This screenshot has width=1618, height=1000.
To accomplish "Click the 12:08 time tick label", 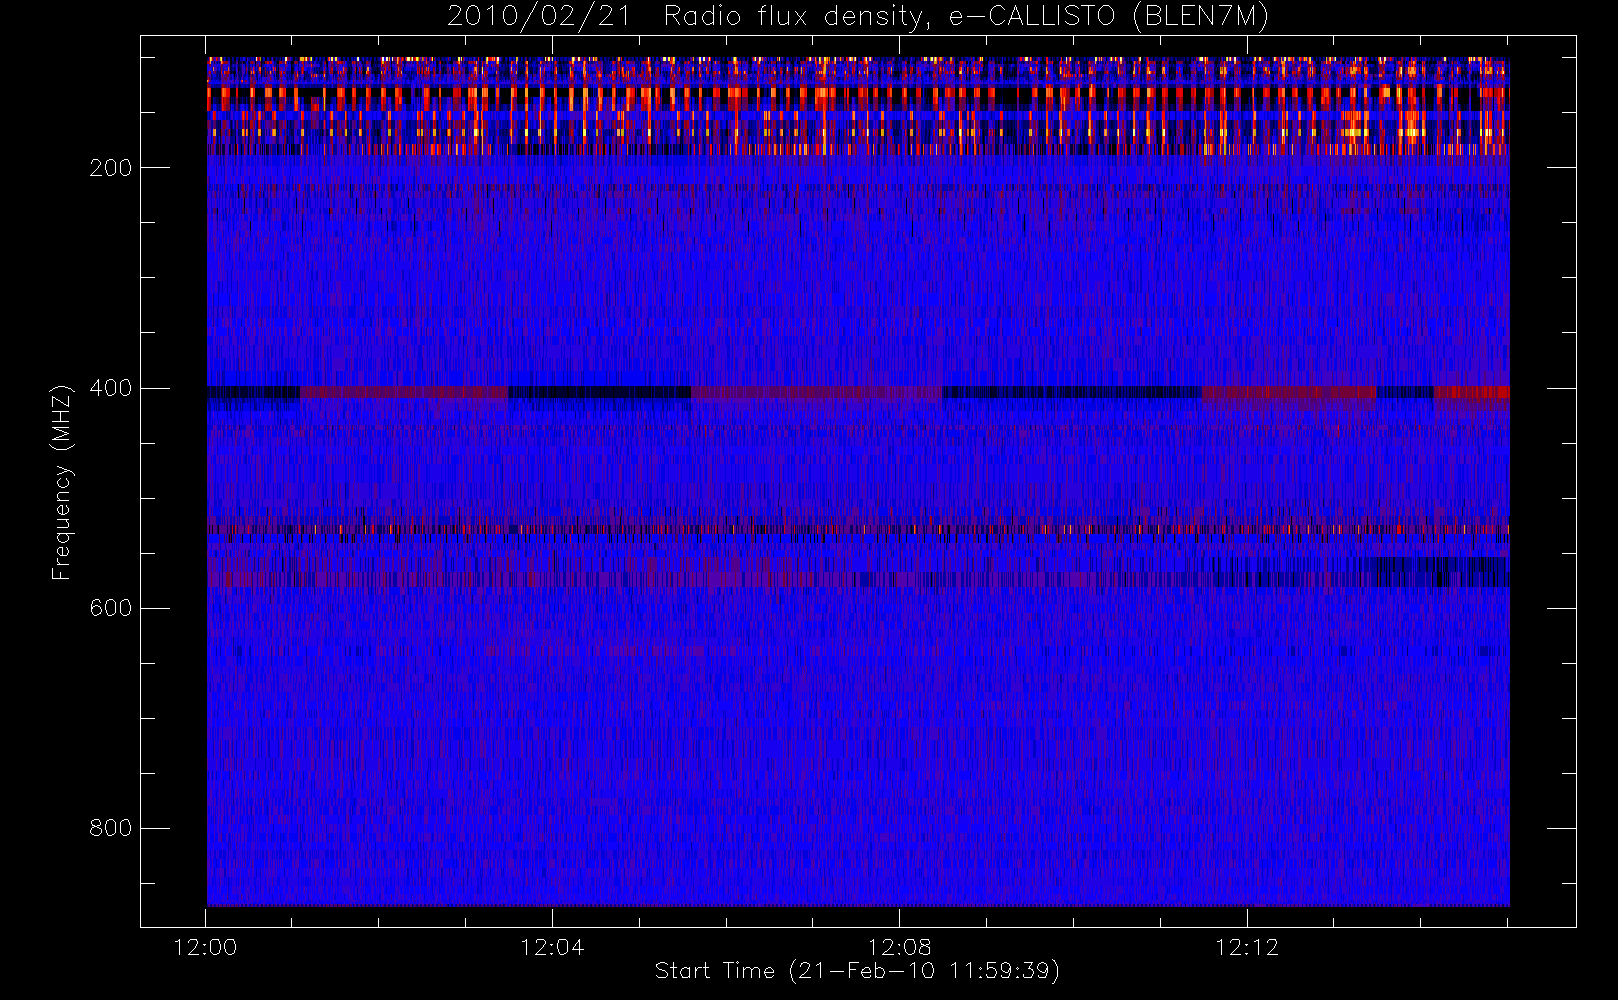I will tap(899, 947).
